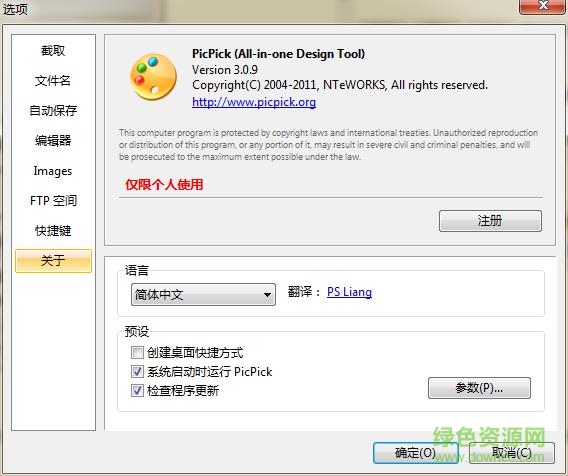Click the Copyright(C) 2004-2011 NTeWORKS line
Screen dimensions: 568x476
pyautogui.click(x=339, y=85)
